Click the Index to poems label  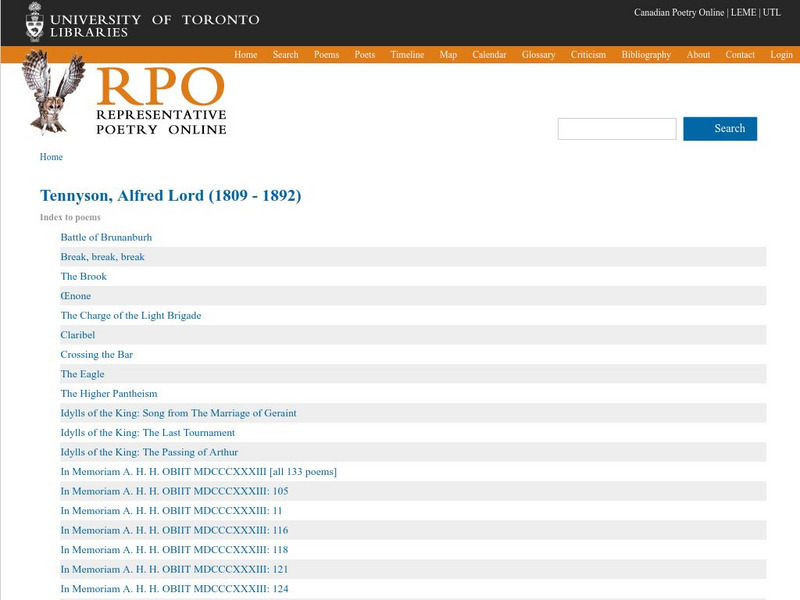(x=70, y=217)
